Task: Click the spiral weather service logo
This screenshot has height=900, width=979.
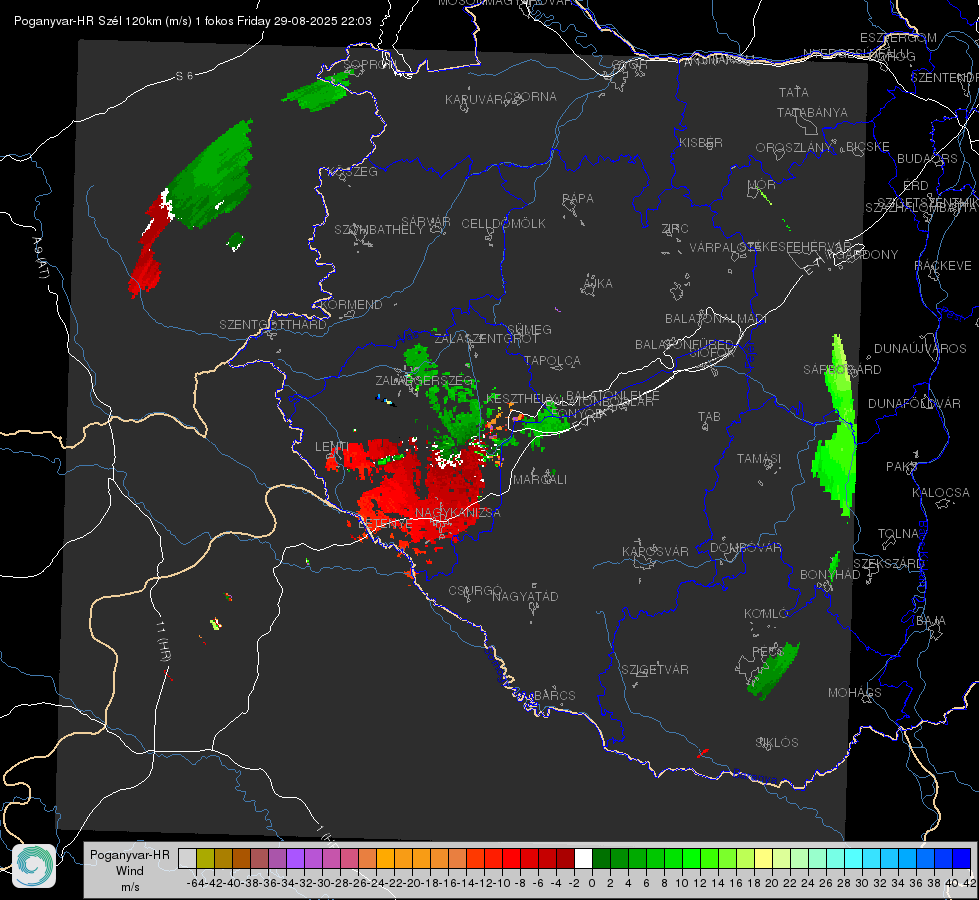Action: (34, 866)
